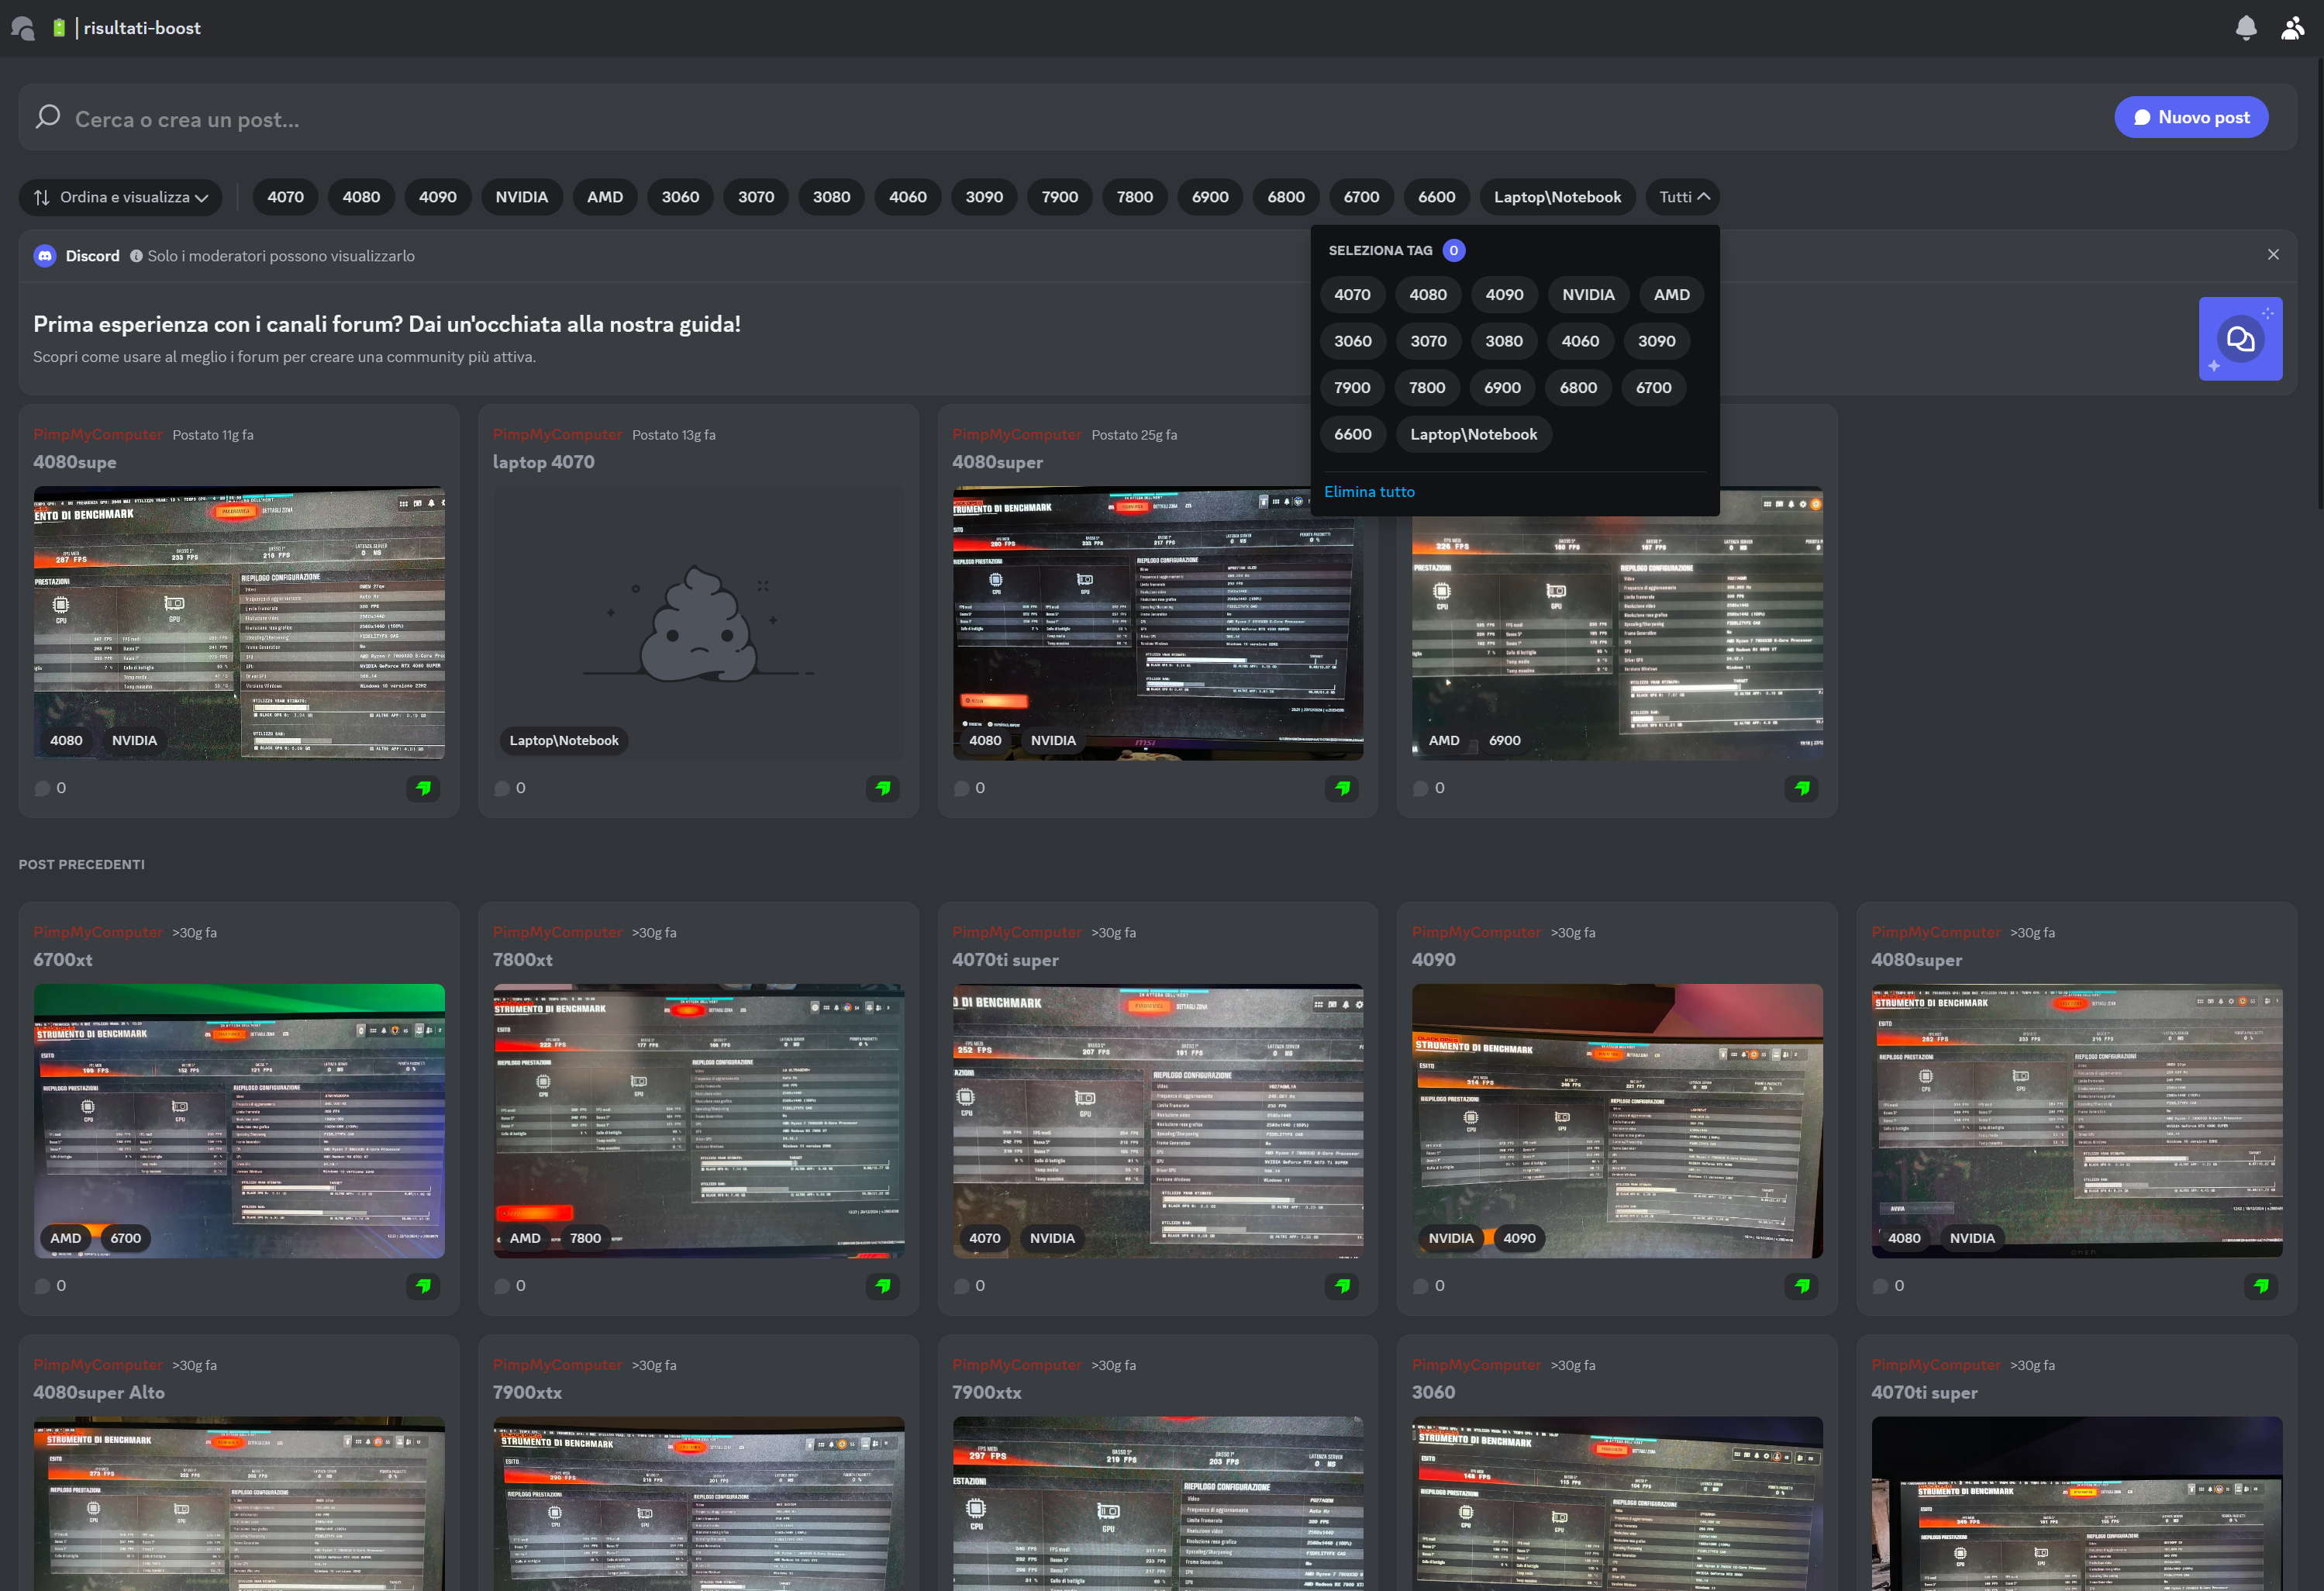
Task: Click the forward arrow on 7800xt post
Action: coord(882,1287)
